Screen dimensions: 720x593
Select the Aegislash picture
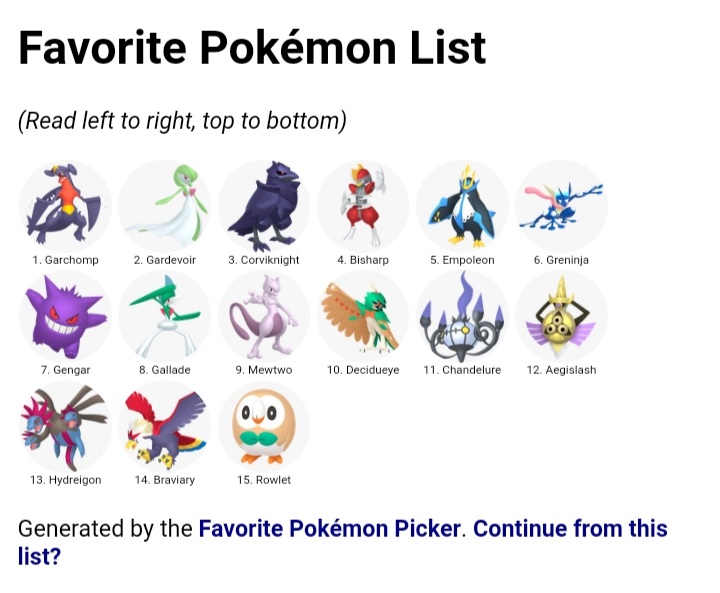pos(561,316)
